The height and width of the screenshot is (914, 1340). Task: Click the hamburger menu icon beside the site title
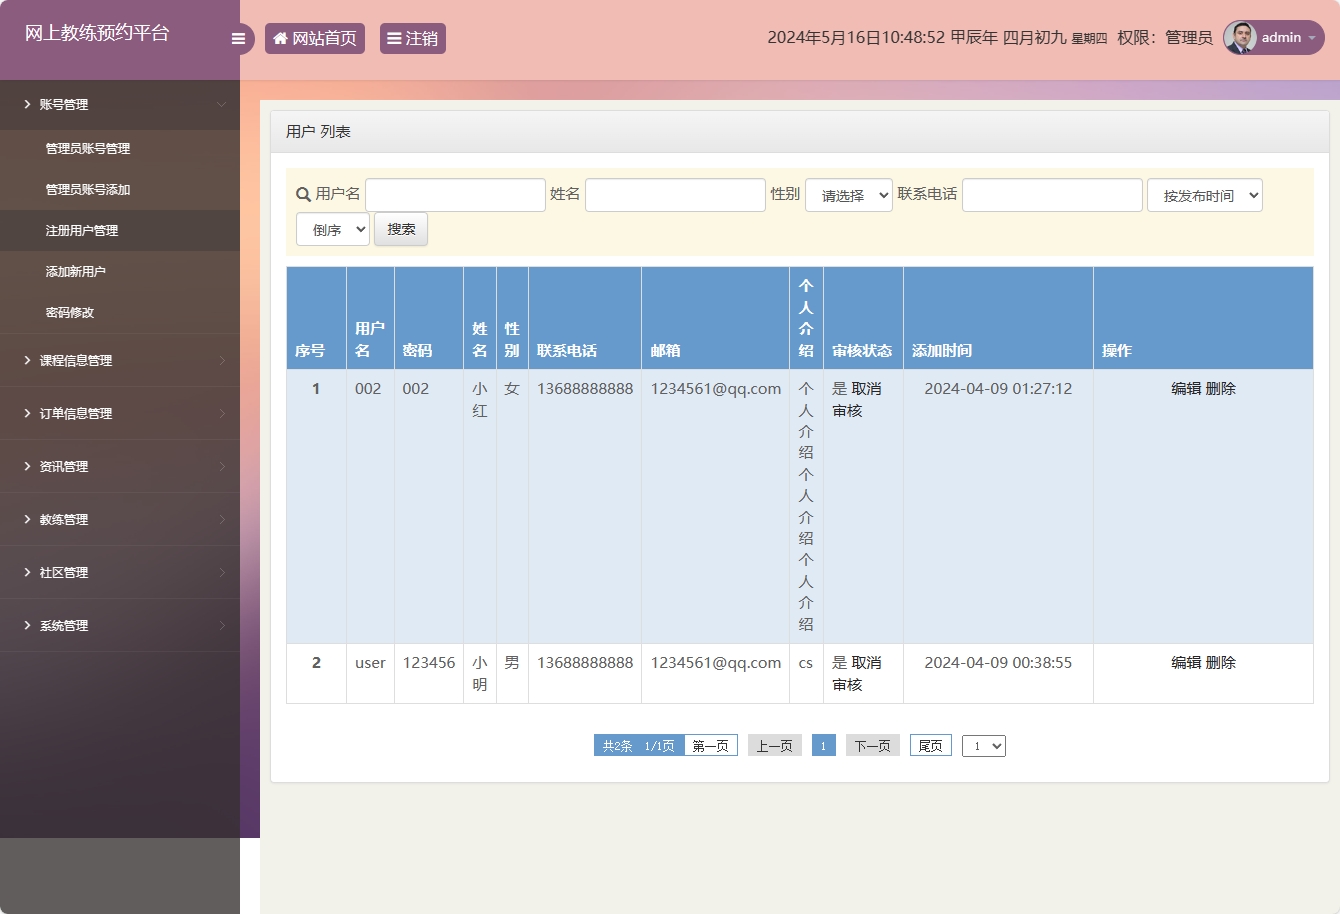(x=238, y=37)
